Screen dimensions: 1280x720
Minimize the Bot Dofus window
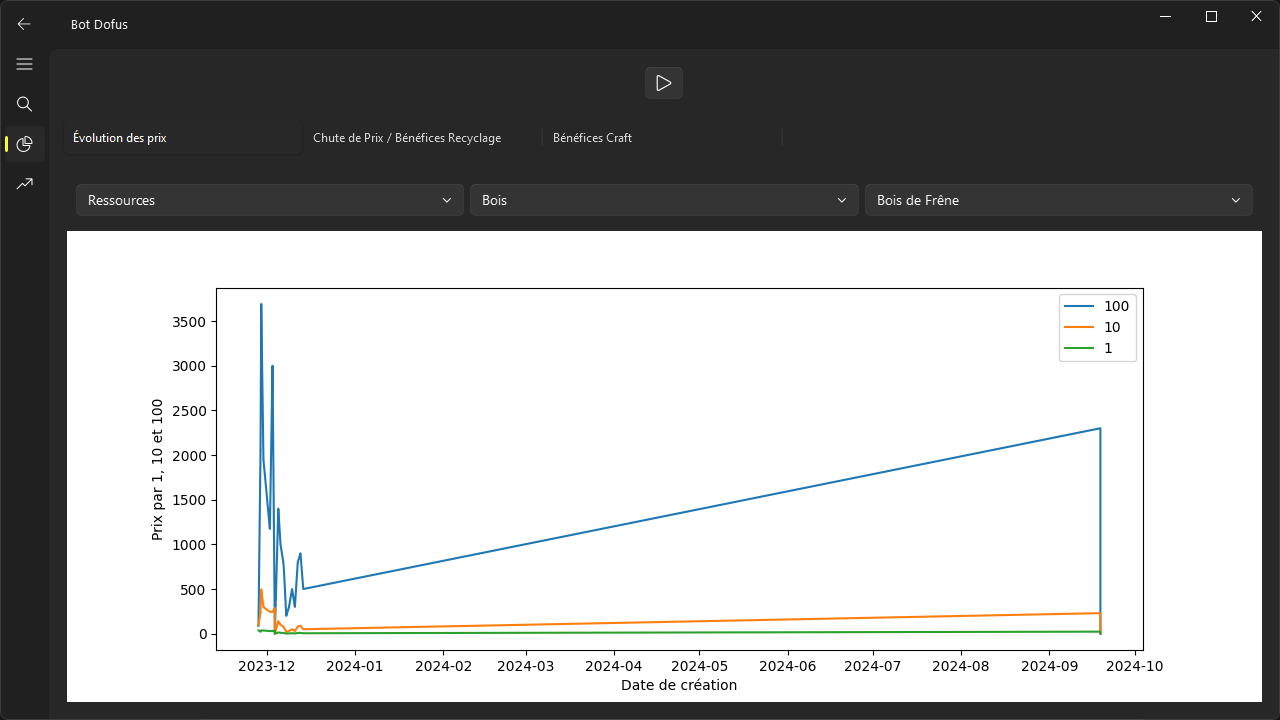tap(1166, 16)
